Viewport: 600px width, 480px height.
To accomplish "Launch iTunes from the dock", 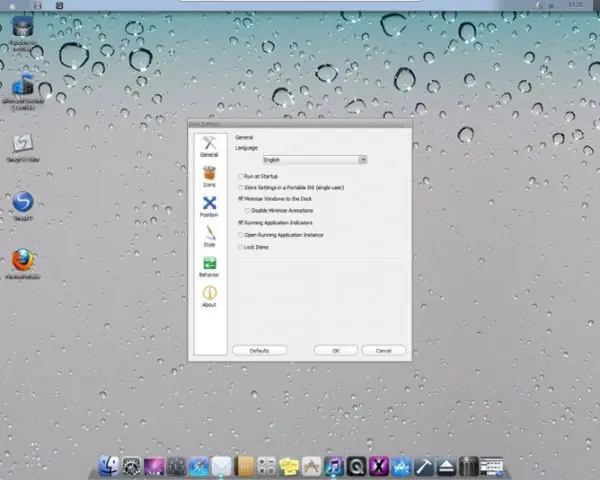I will tap(335, 465).
